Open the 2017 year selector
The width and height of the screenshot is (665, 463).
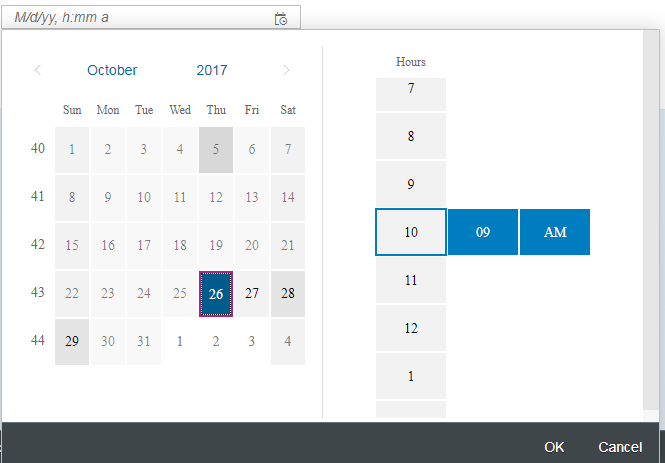(211, 70)
